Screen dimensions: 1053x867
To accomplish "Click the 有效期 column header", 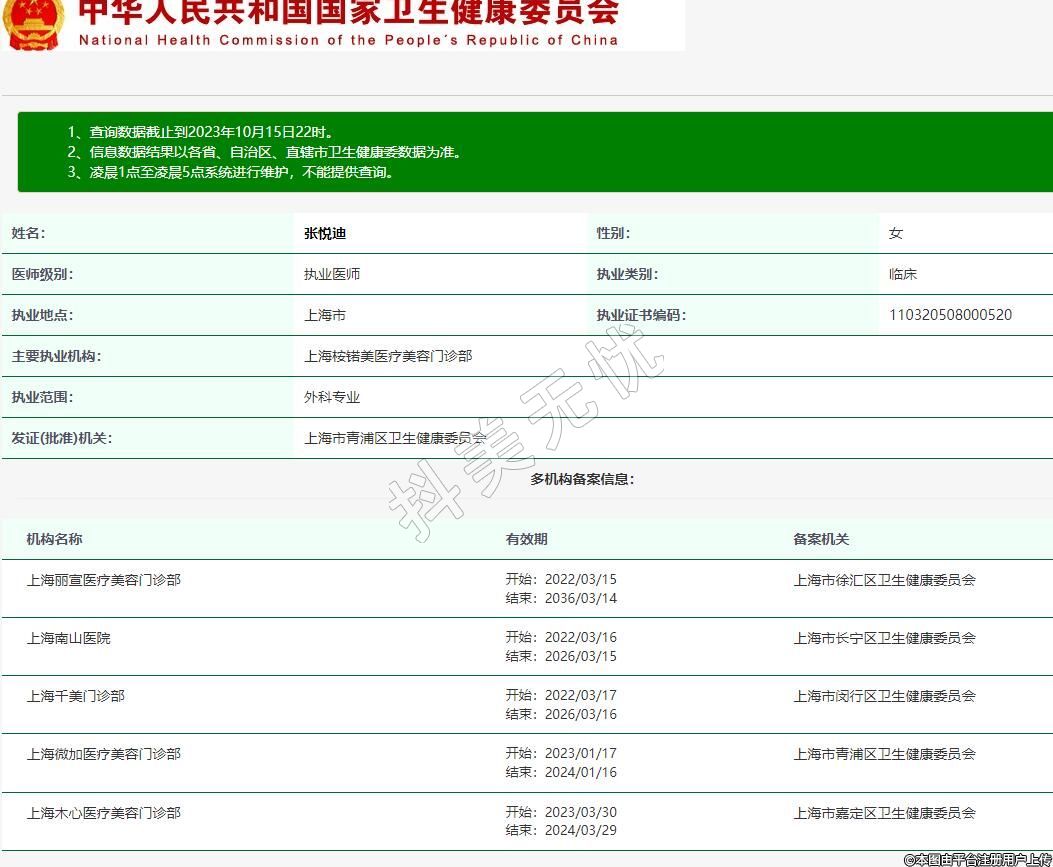I will click(x=526, y=539).
